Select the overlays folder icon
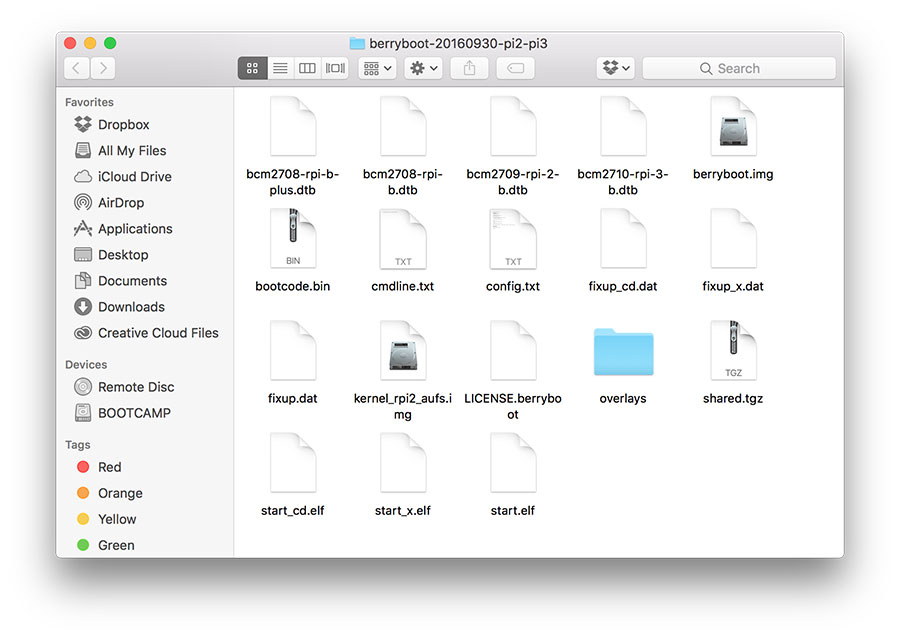900x638 pixels. point(622,353)
